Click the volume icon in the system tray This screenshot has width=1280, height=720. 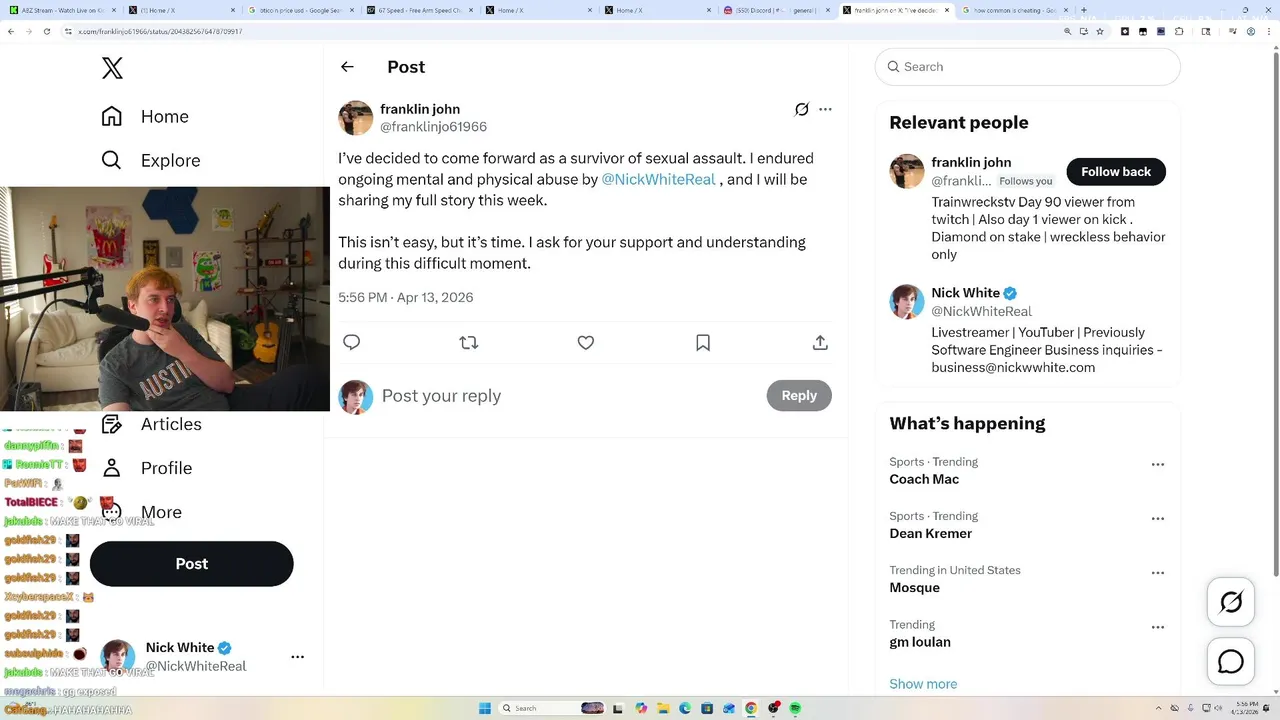(x=1219, y=708)
